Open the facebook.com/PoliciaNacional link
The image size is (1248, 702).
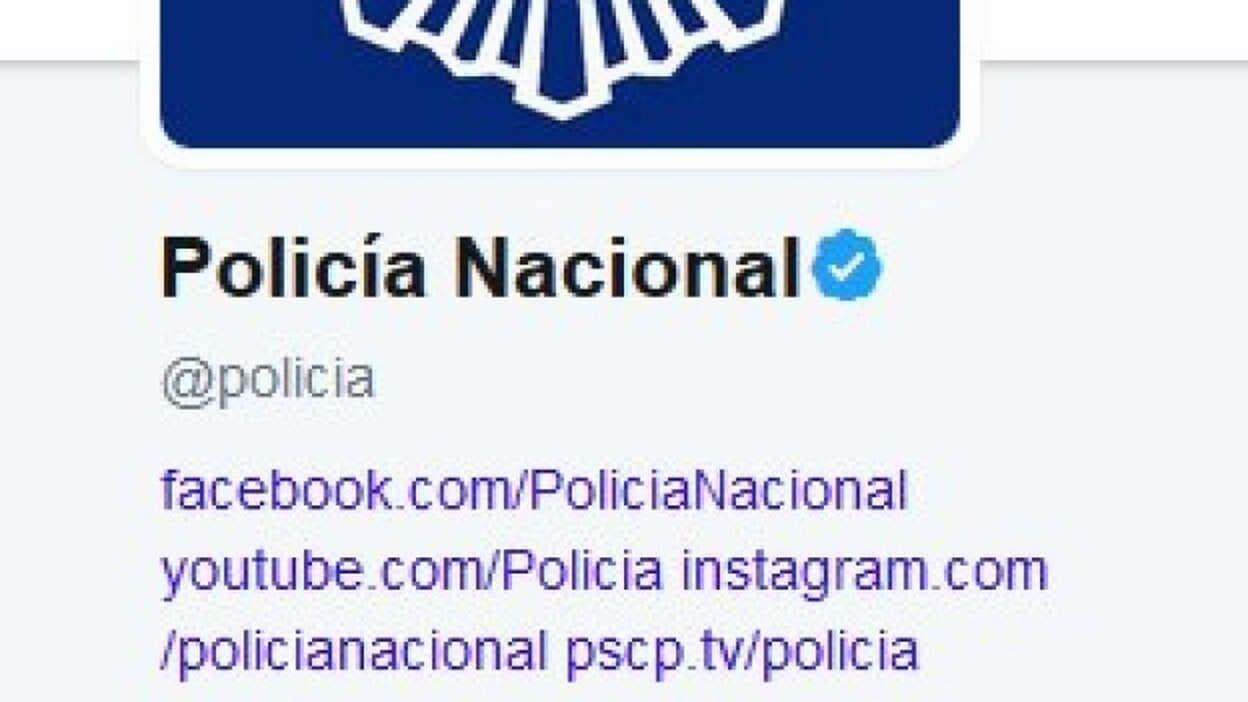[x=534, y=491]
